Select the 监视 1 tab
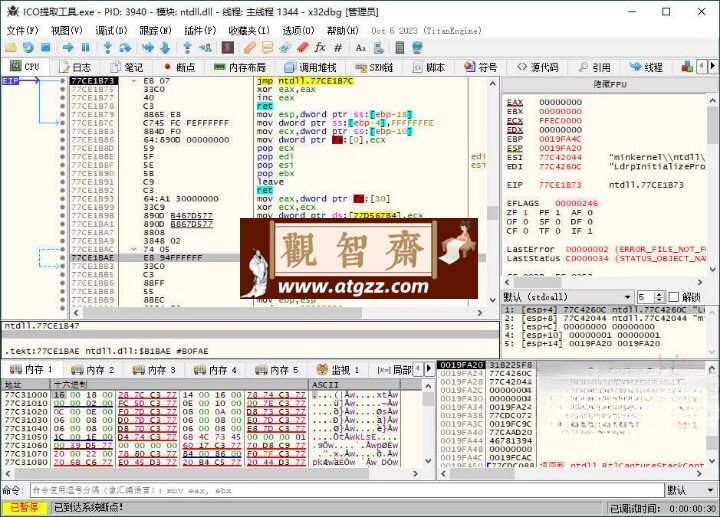Image resolution: width=720 pixels, height=517 pixels. (x=338, y=369)
